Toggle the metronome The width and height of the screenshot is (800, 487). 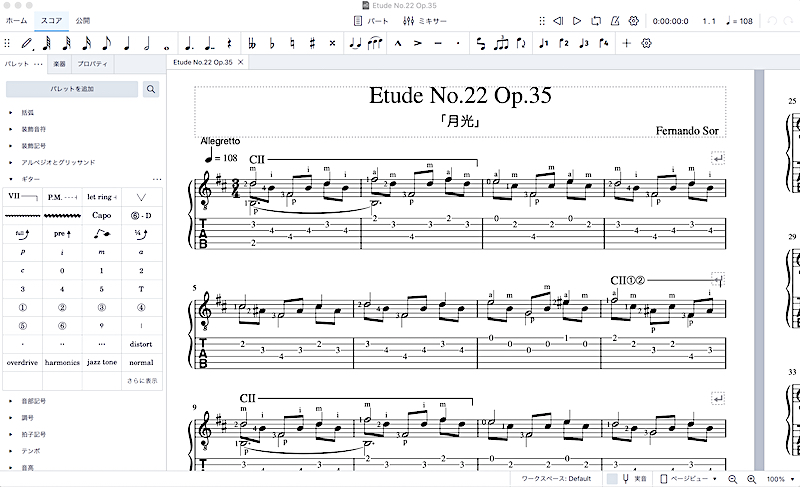[x=615, y=21]
